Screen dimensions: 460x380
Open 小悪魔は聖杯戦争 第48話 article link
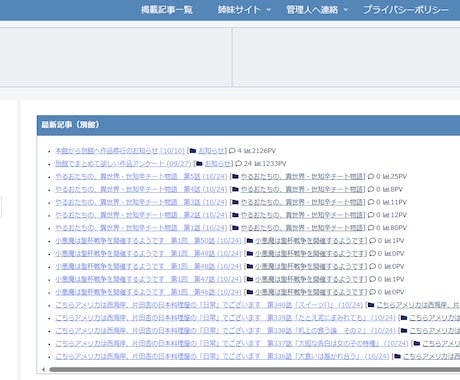(x=148, y=266)
